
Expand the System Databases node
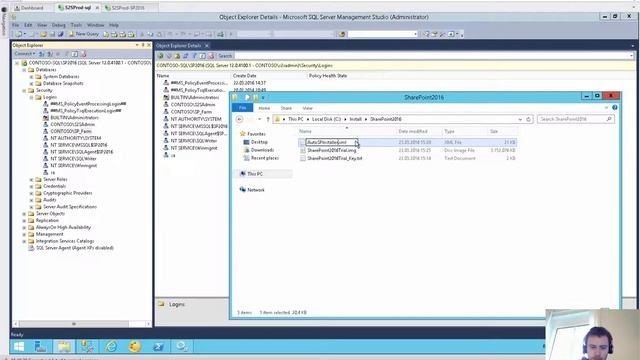tap(31, 77)
